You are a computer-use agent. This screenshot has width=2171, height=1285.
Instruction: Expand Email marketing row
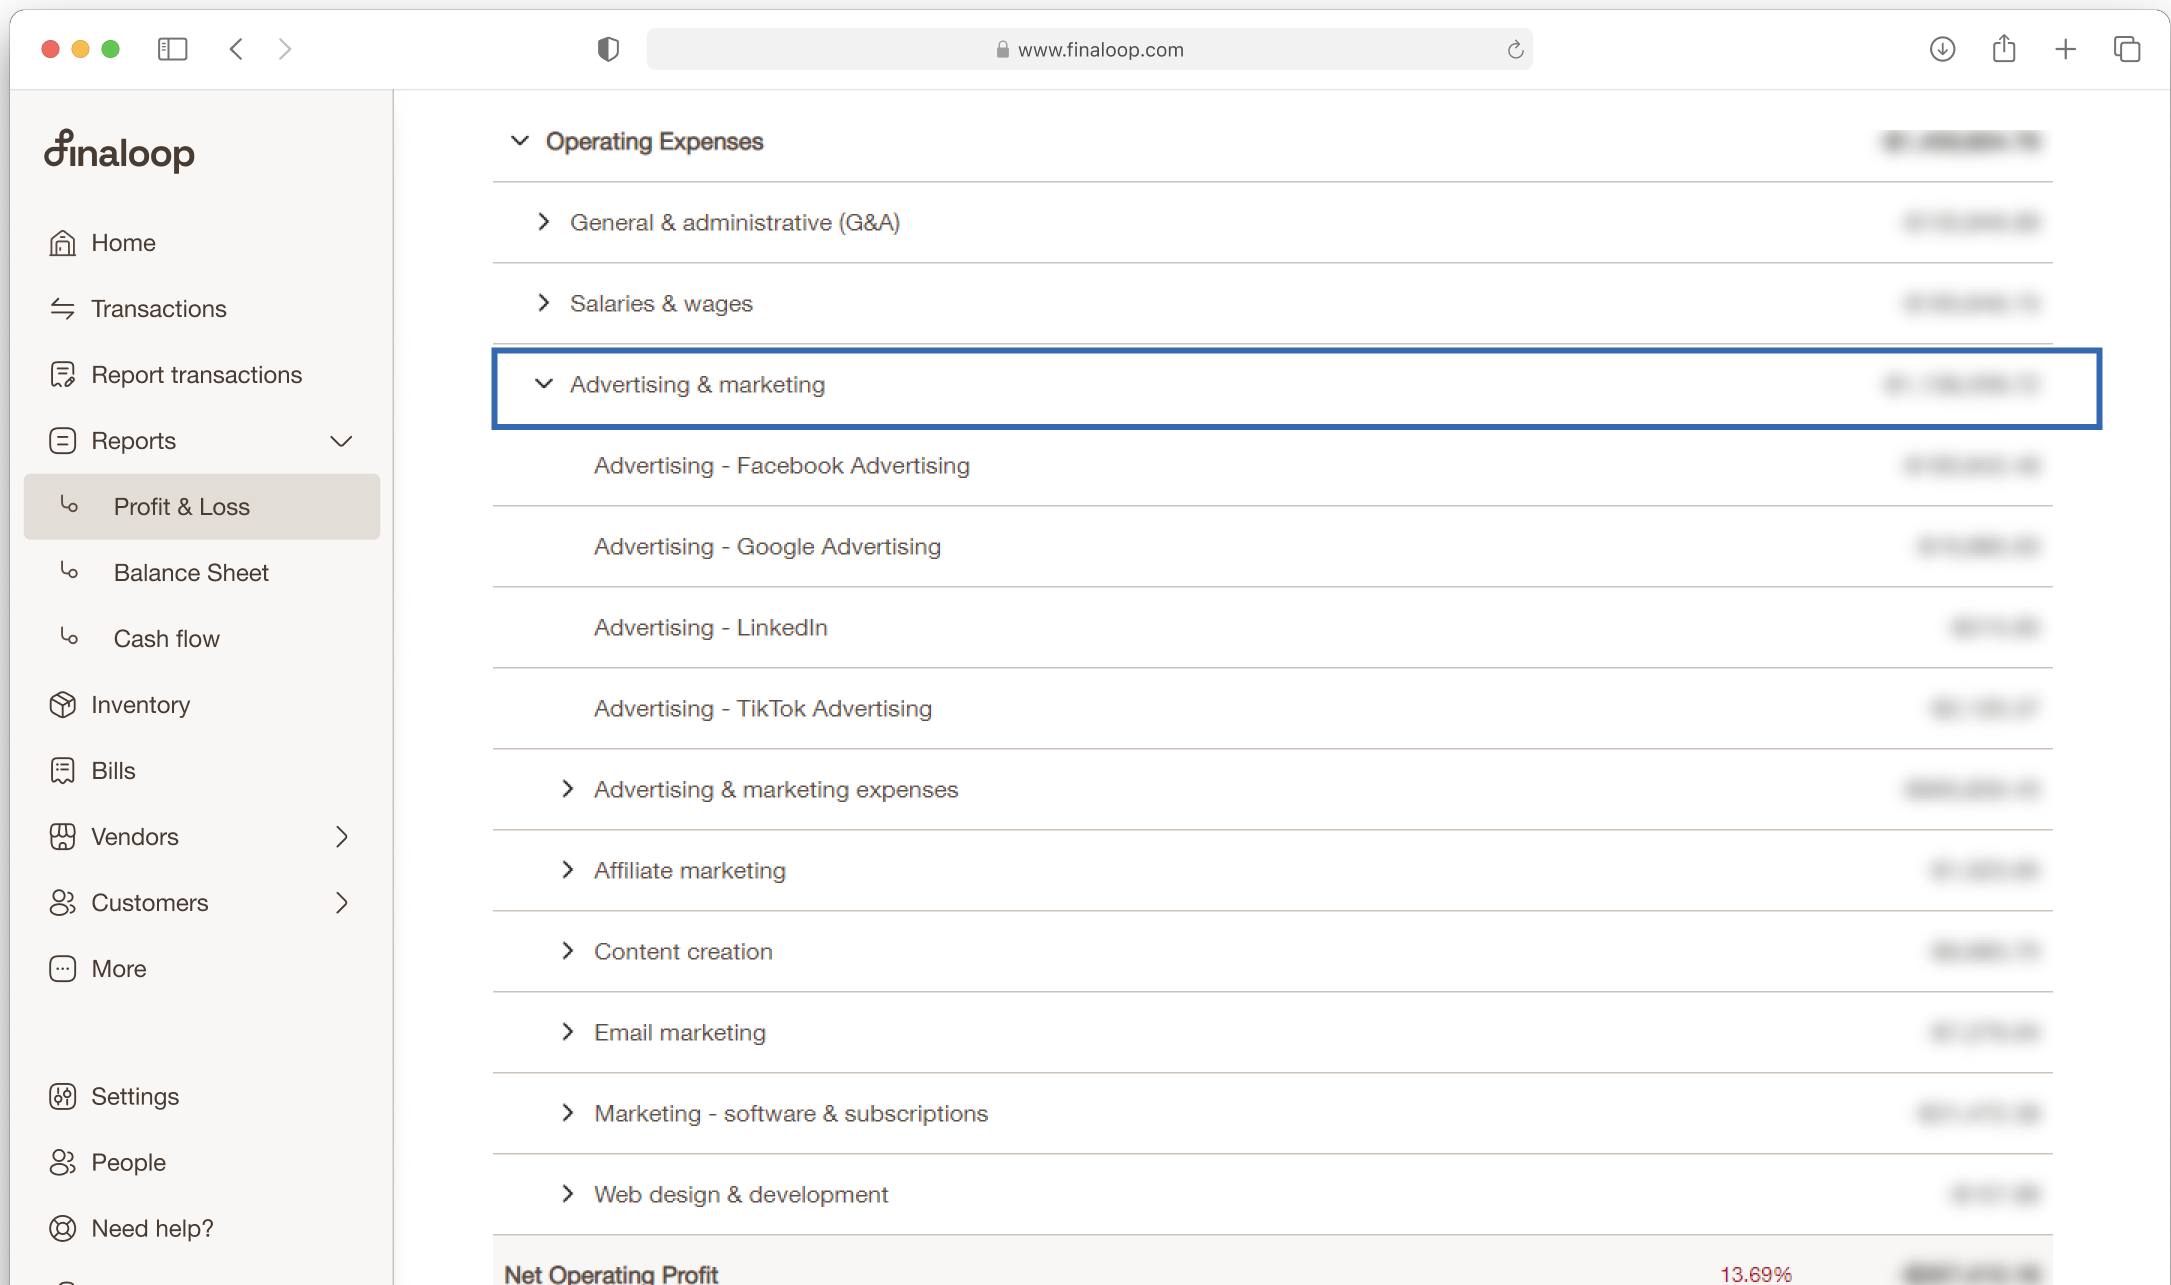(x=568, y=1032)
